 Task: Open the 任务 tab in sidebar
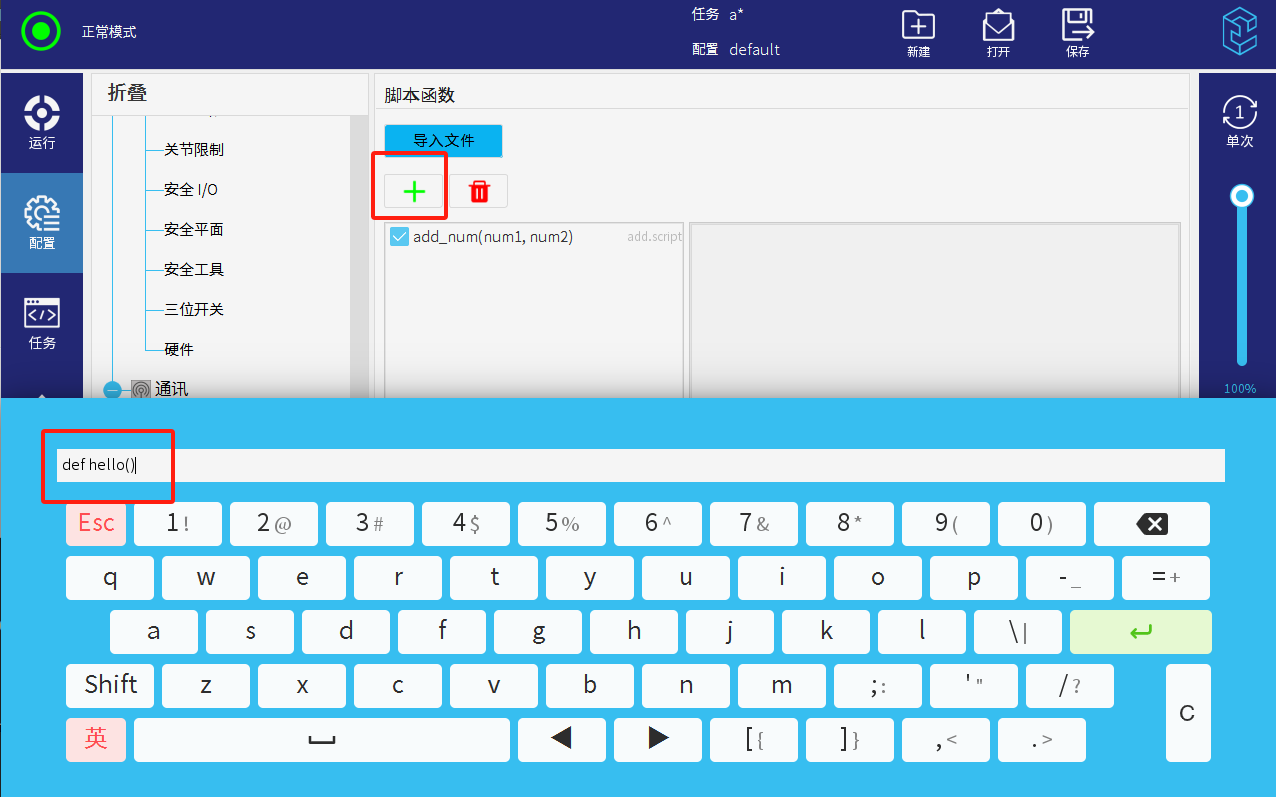pos(42,322)
